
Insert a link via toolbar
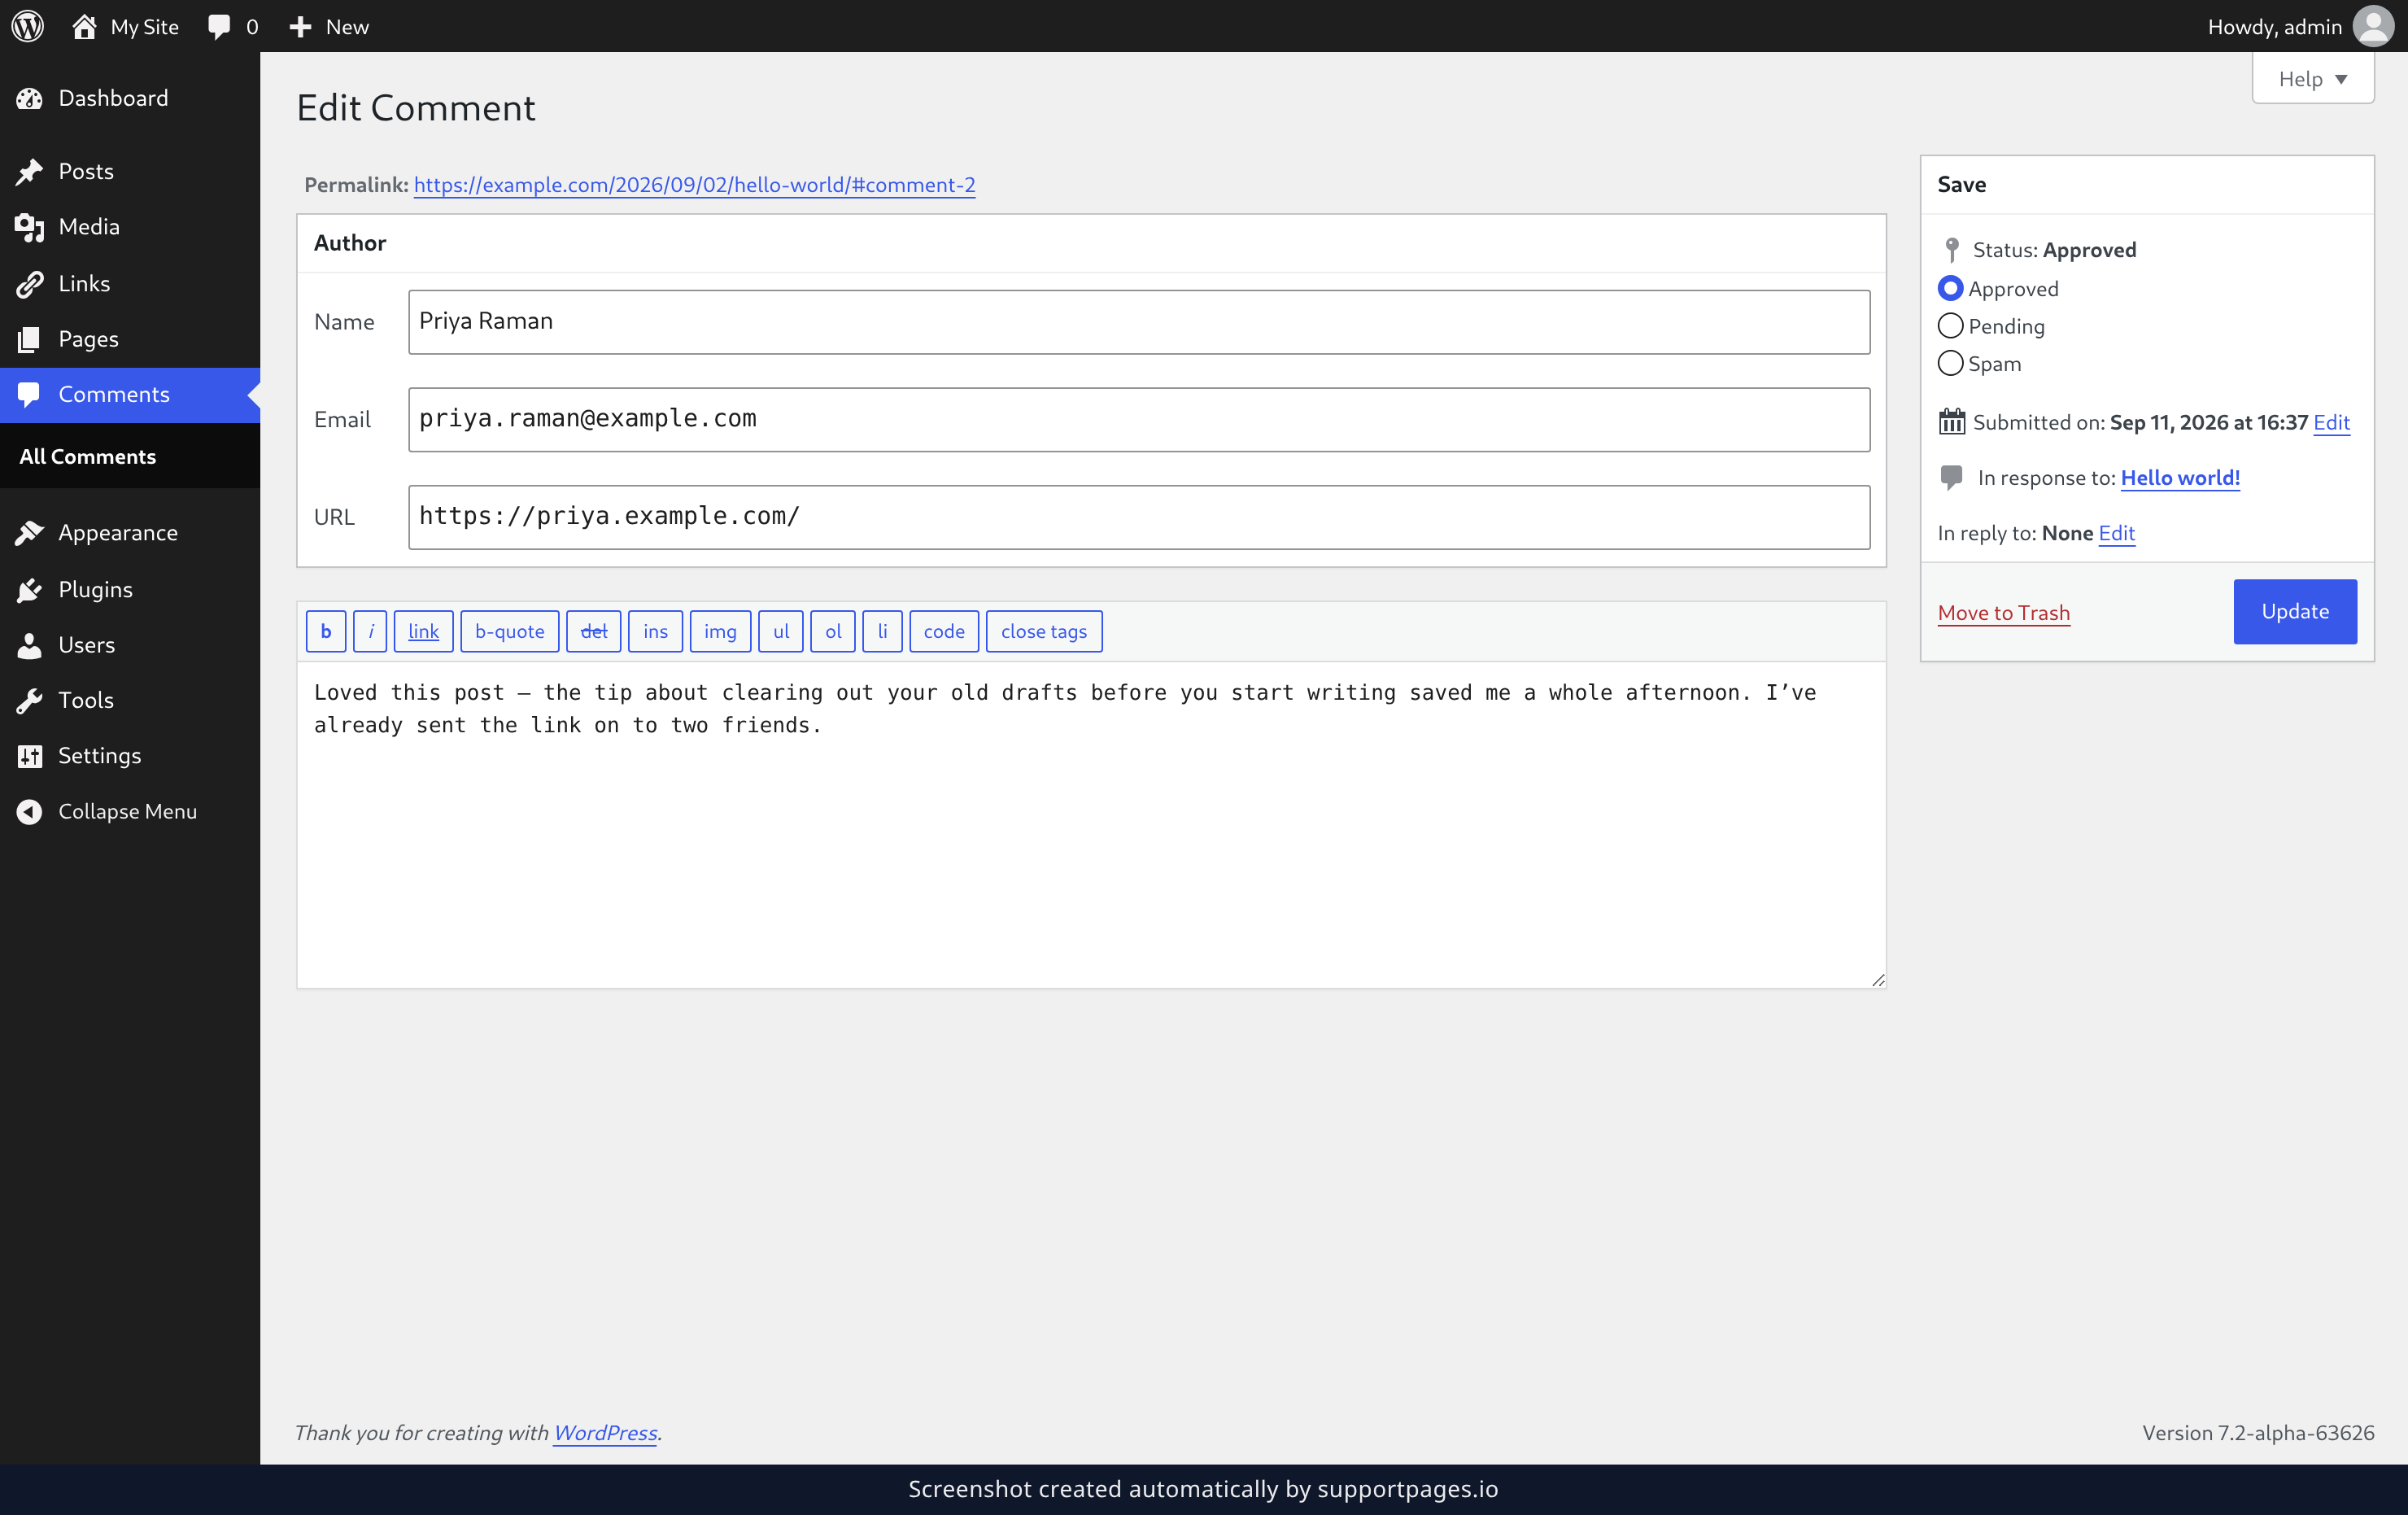423,631
